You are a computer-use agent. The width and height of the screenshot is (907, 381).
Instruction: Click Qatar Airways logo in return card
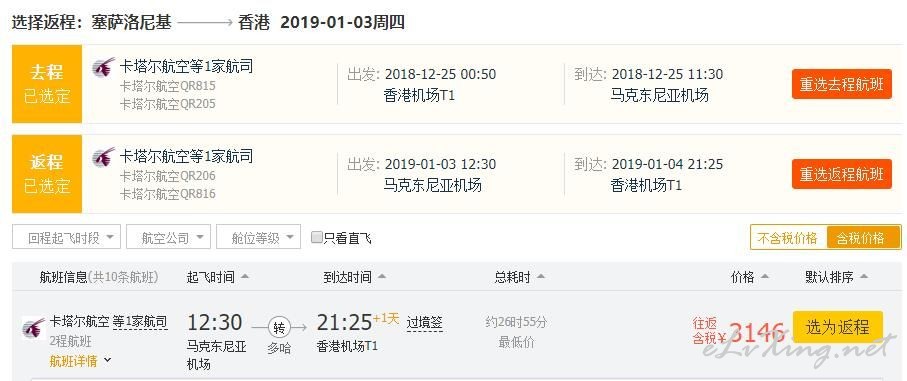click(x=104, y=157)
